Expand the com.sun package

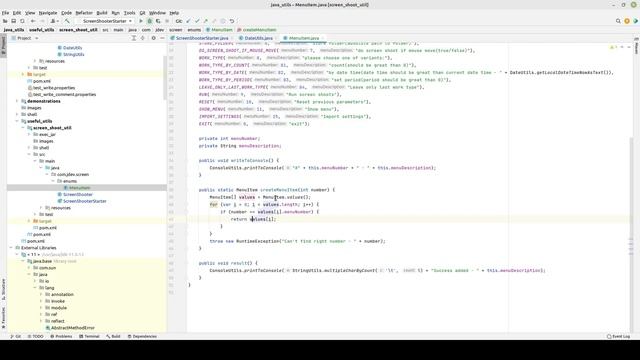tap(29, 268)
